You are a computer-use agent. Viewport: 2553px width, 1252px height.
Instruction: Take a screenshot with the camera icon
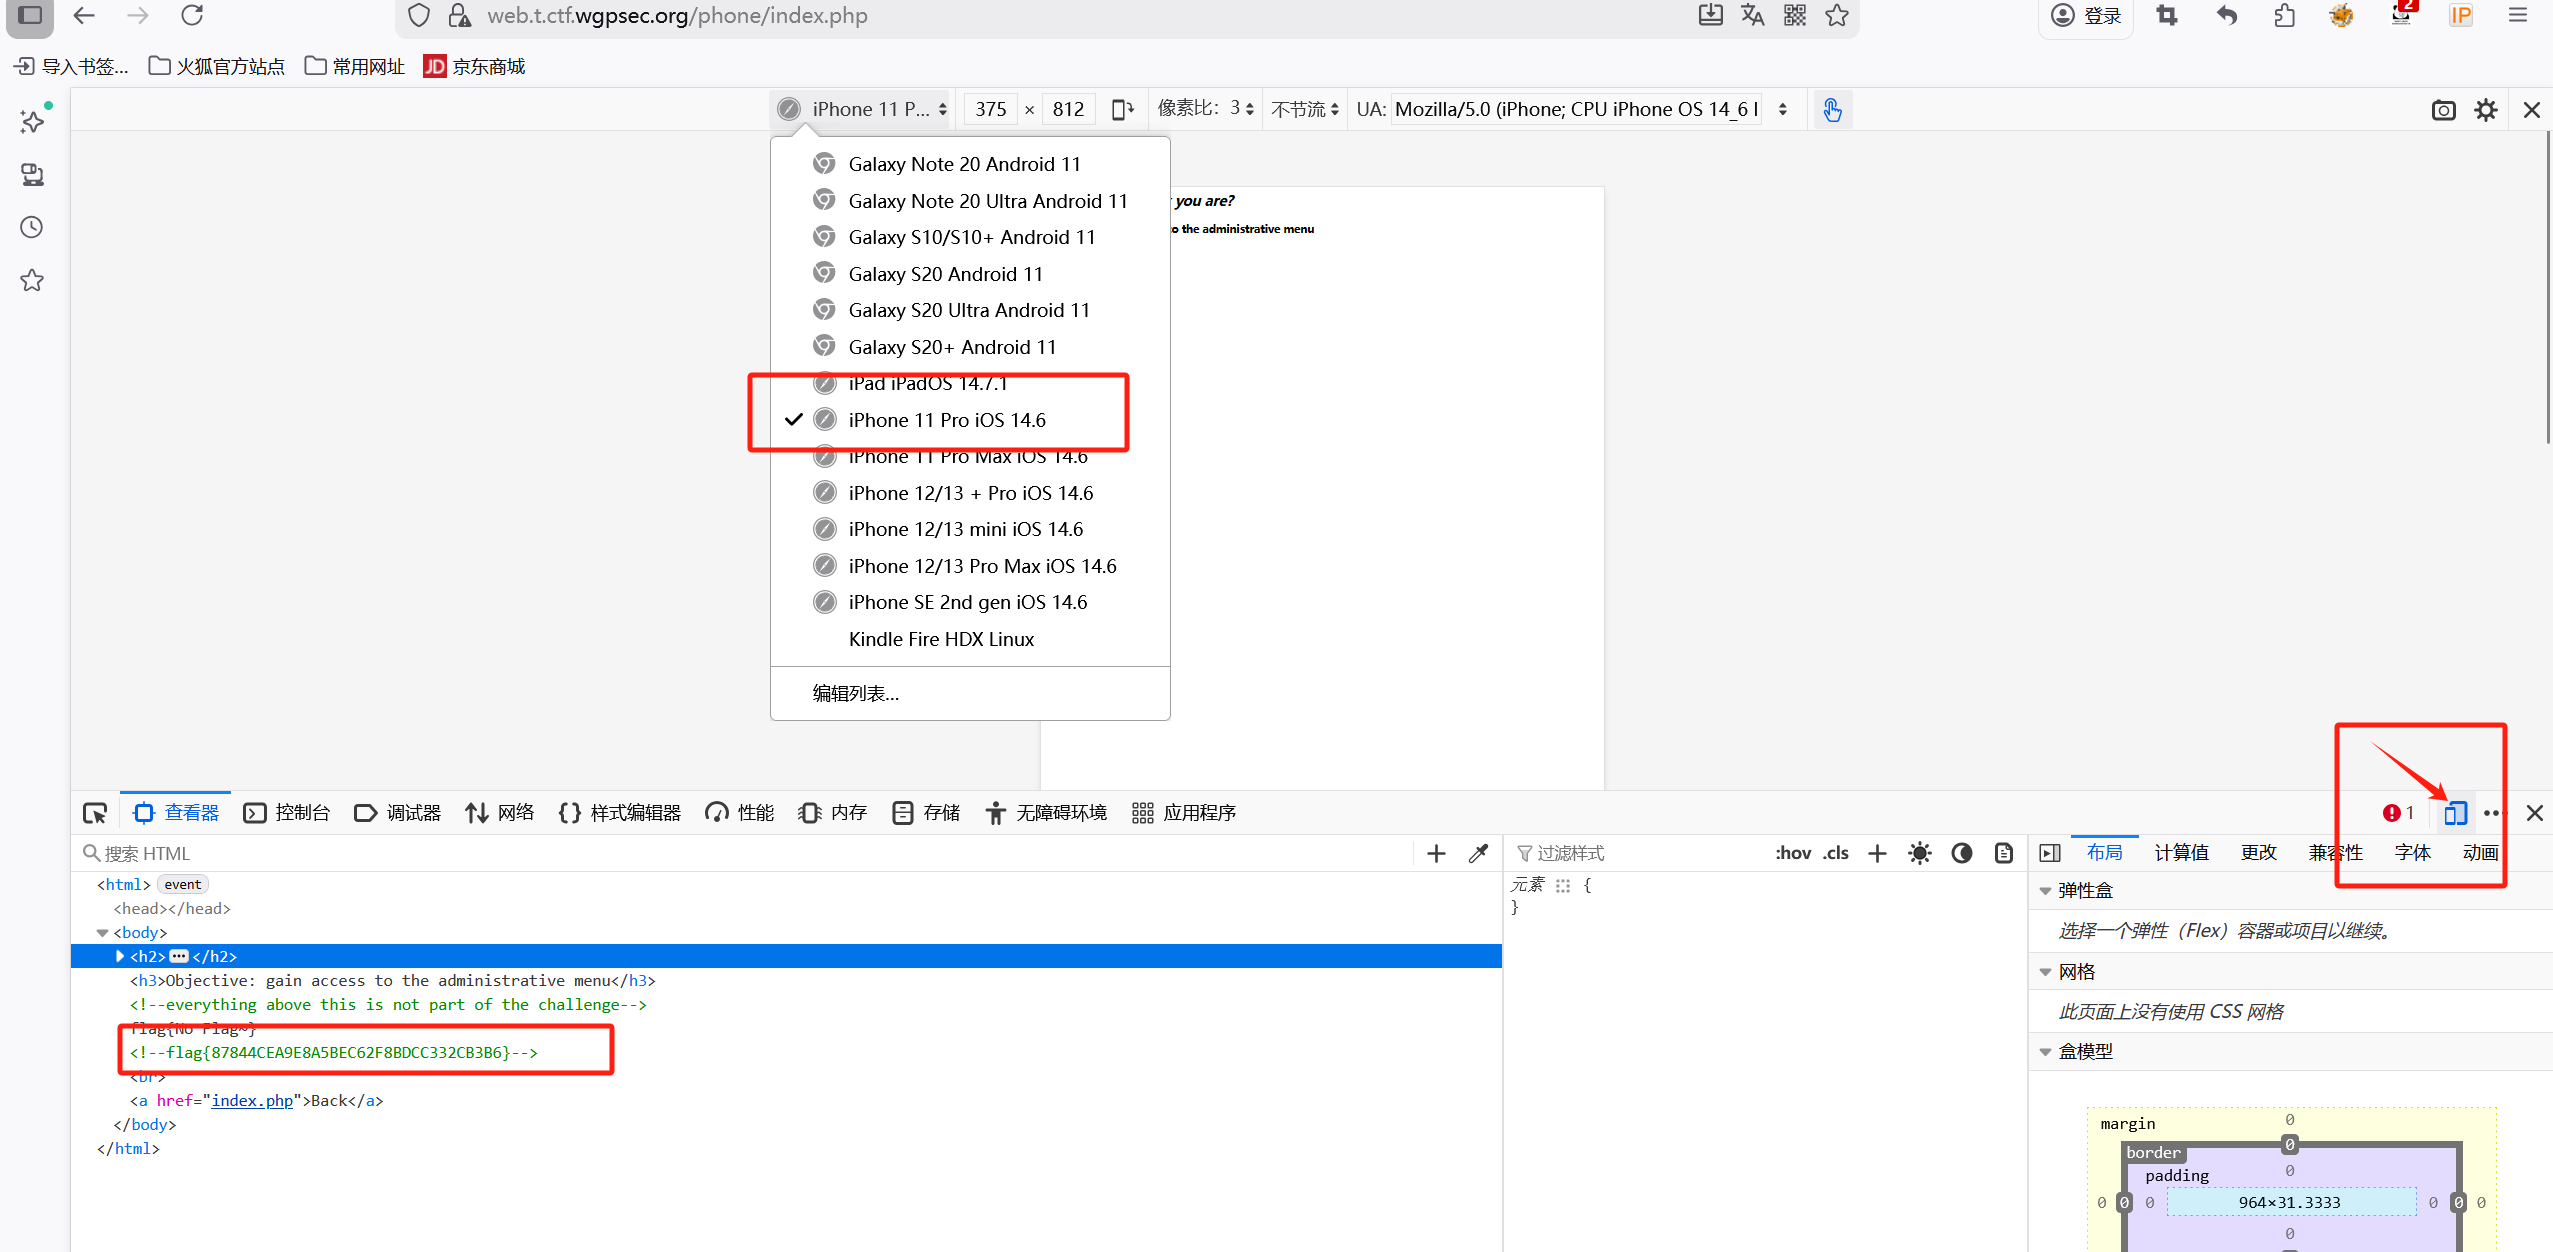coord(2443,110)
